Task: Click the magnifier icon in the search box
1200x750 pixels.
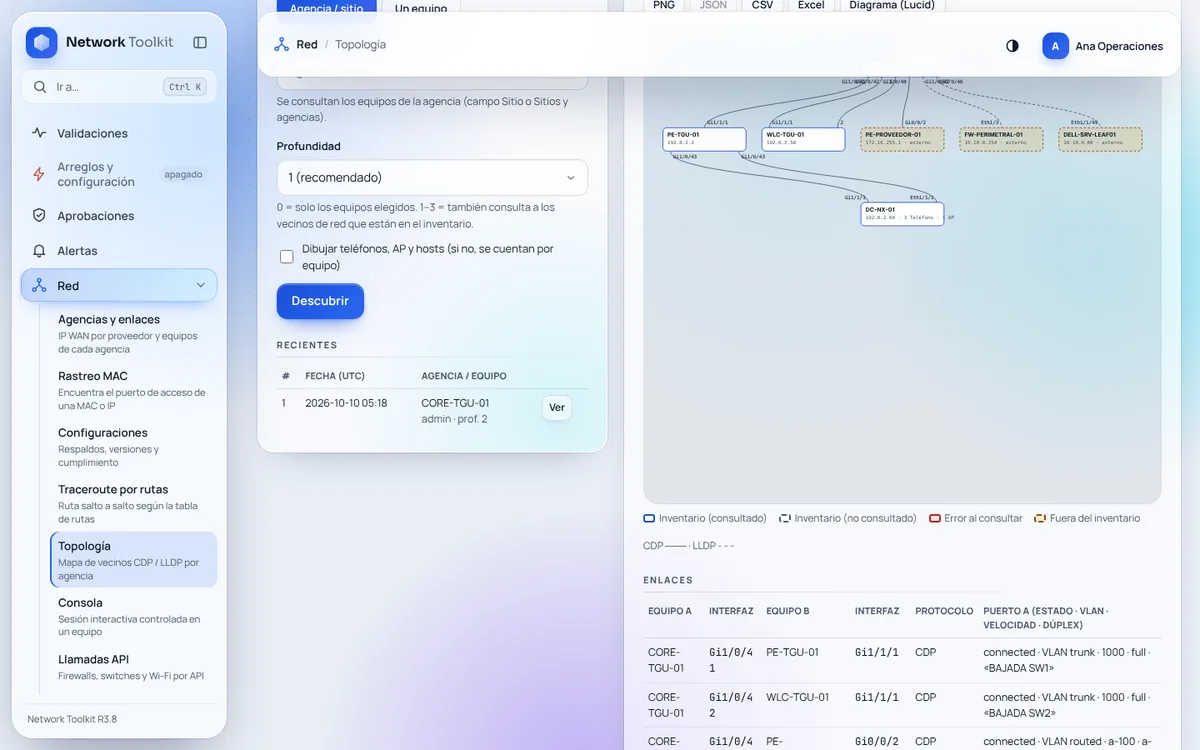Action: 40,87
